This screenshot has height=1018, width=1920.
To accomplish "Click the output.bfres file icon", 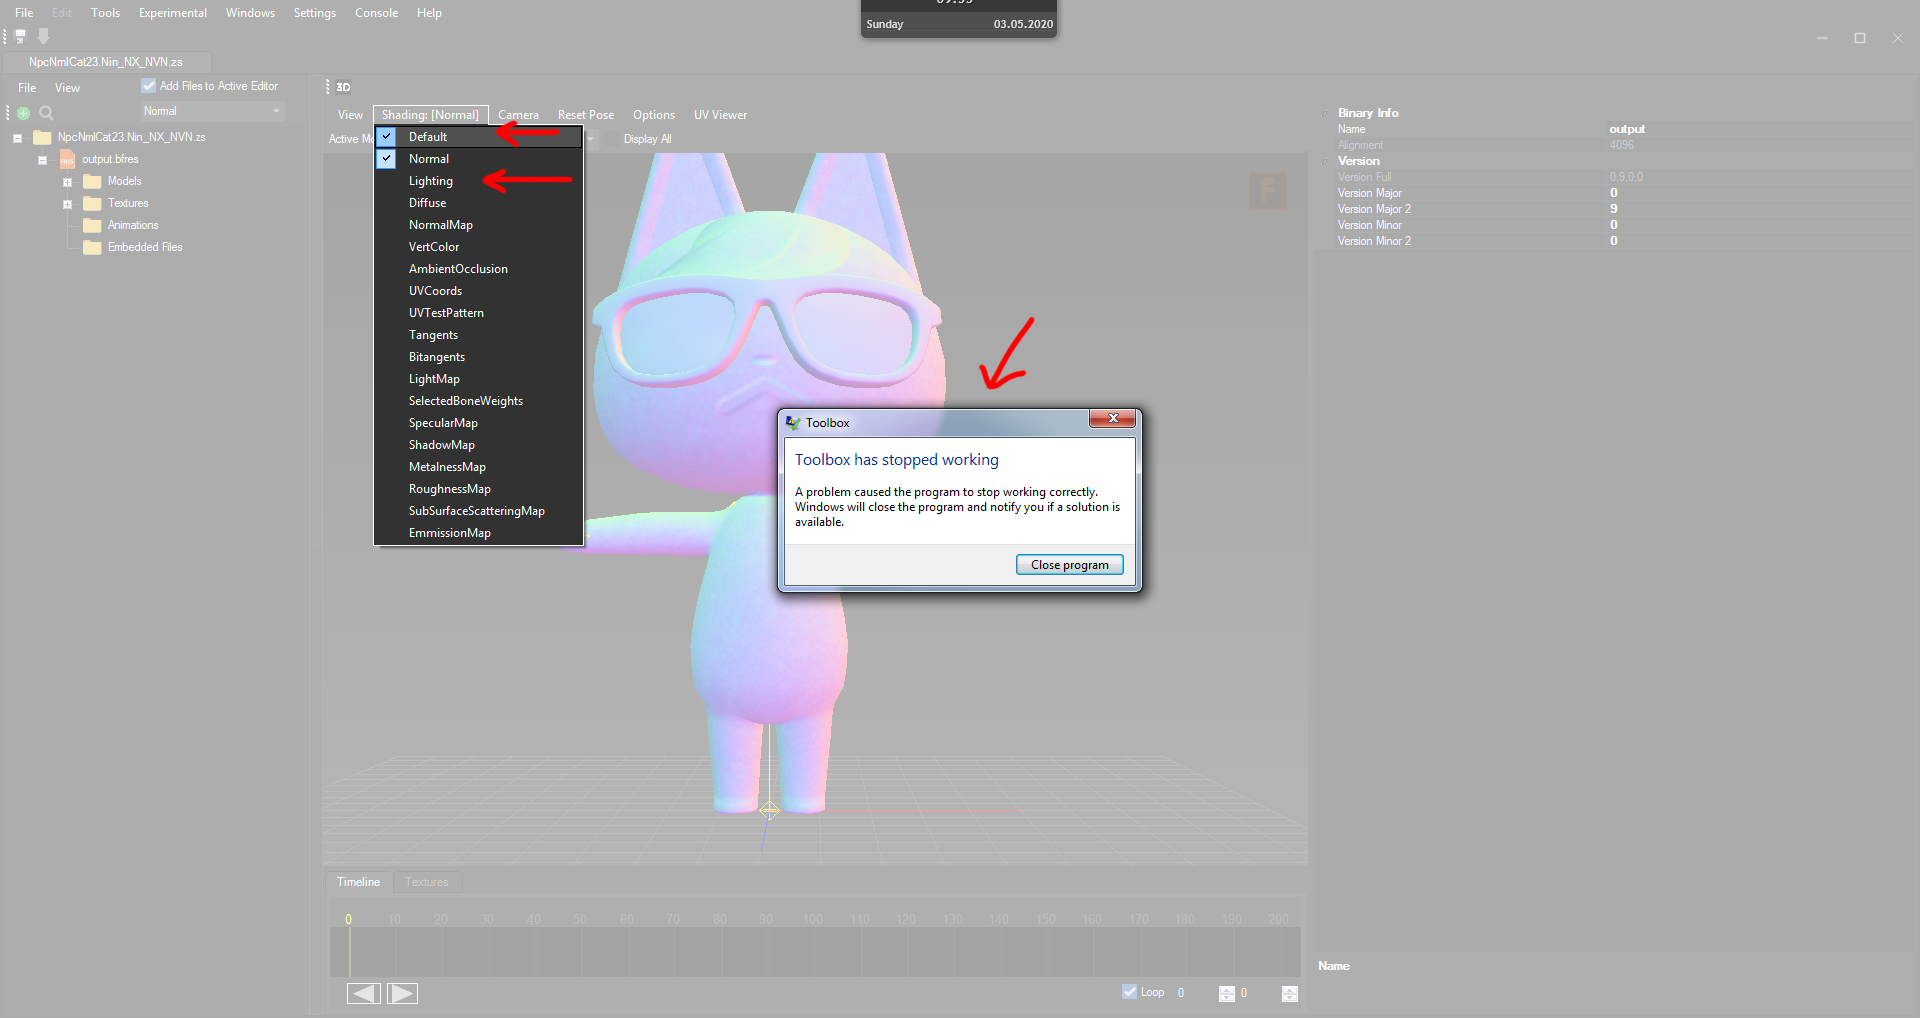I will [67, 159].
